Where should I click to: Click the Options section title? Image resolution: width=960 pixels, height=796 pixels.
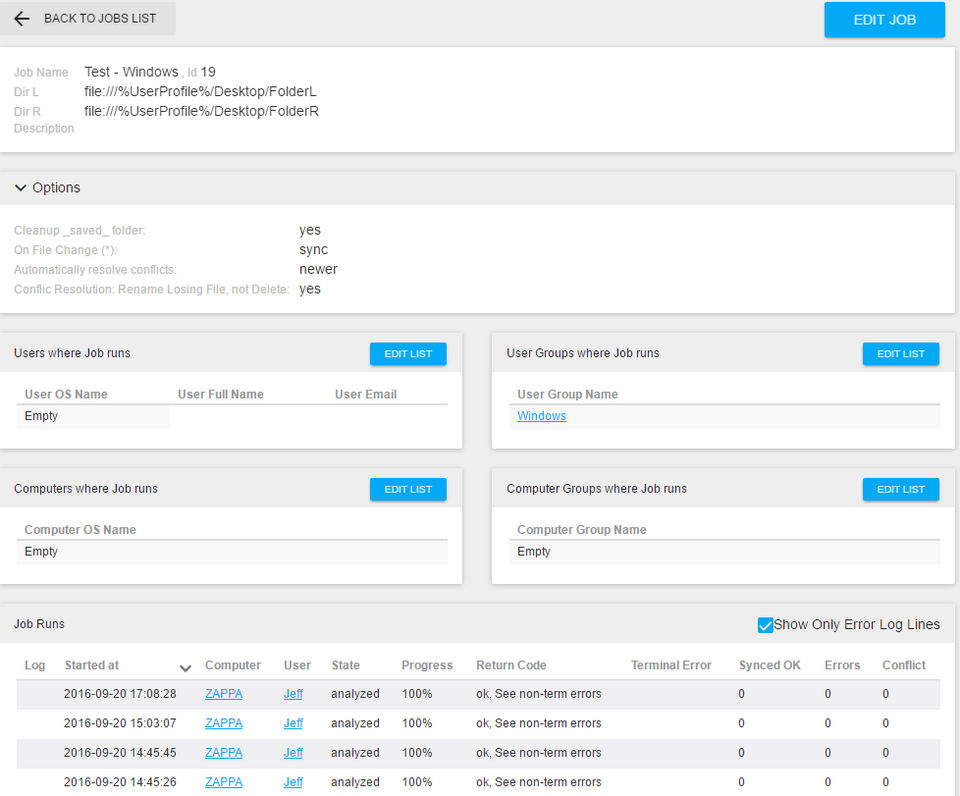56,187
